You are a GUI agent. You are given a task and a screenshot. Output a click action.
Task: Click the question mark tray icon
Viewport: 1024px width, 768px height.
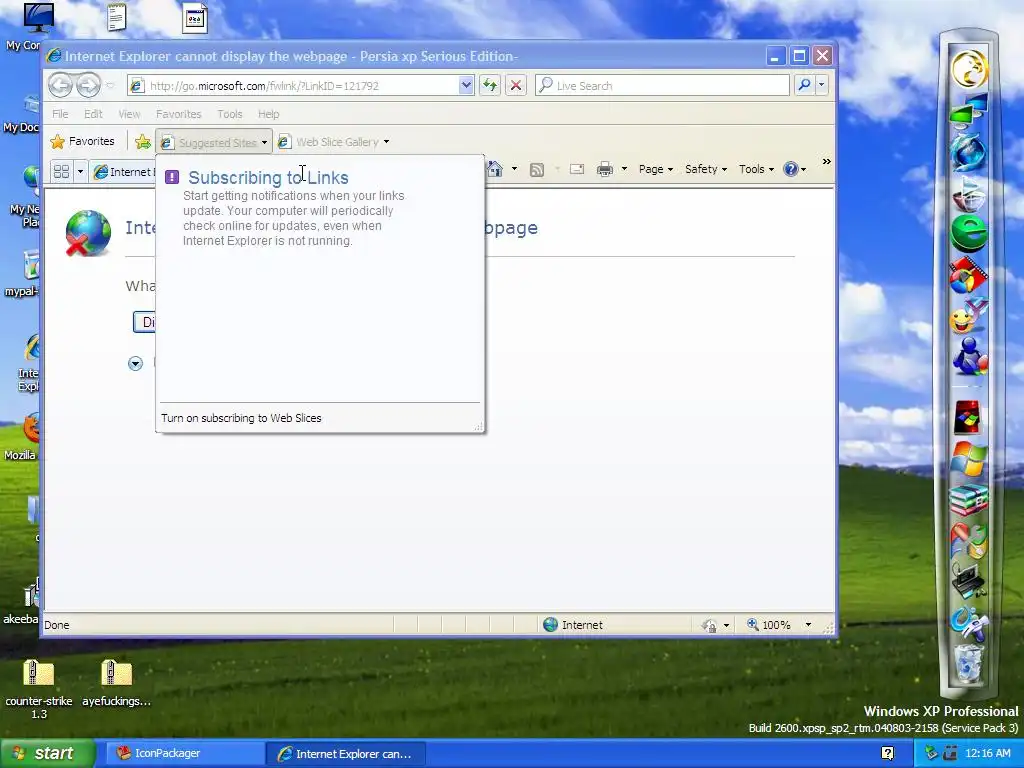point(887,753)
